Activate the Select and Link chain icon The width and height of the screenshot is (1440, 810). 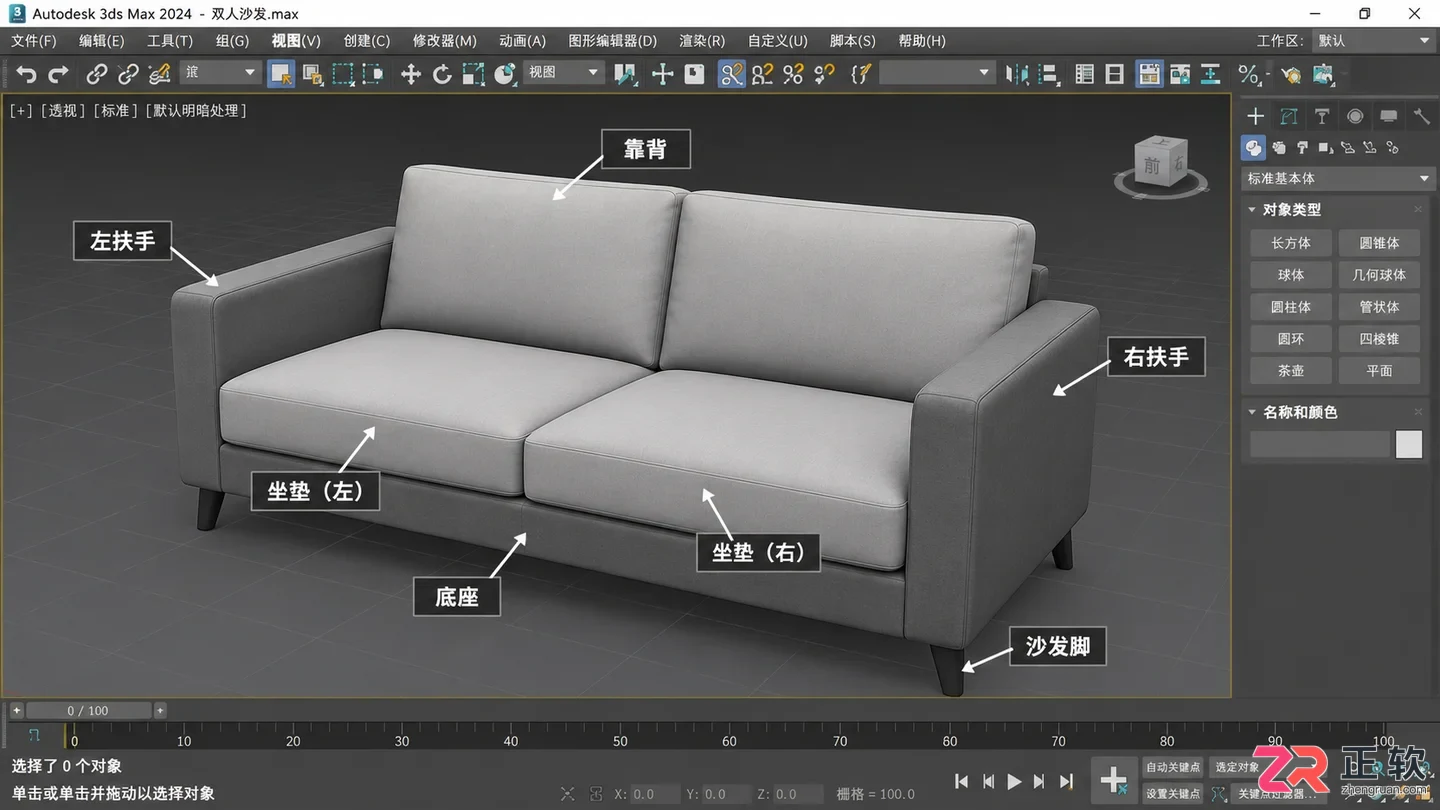96,74
